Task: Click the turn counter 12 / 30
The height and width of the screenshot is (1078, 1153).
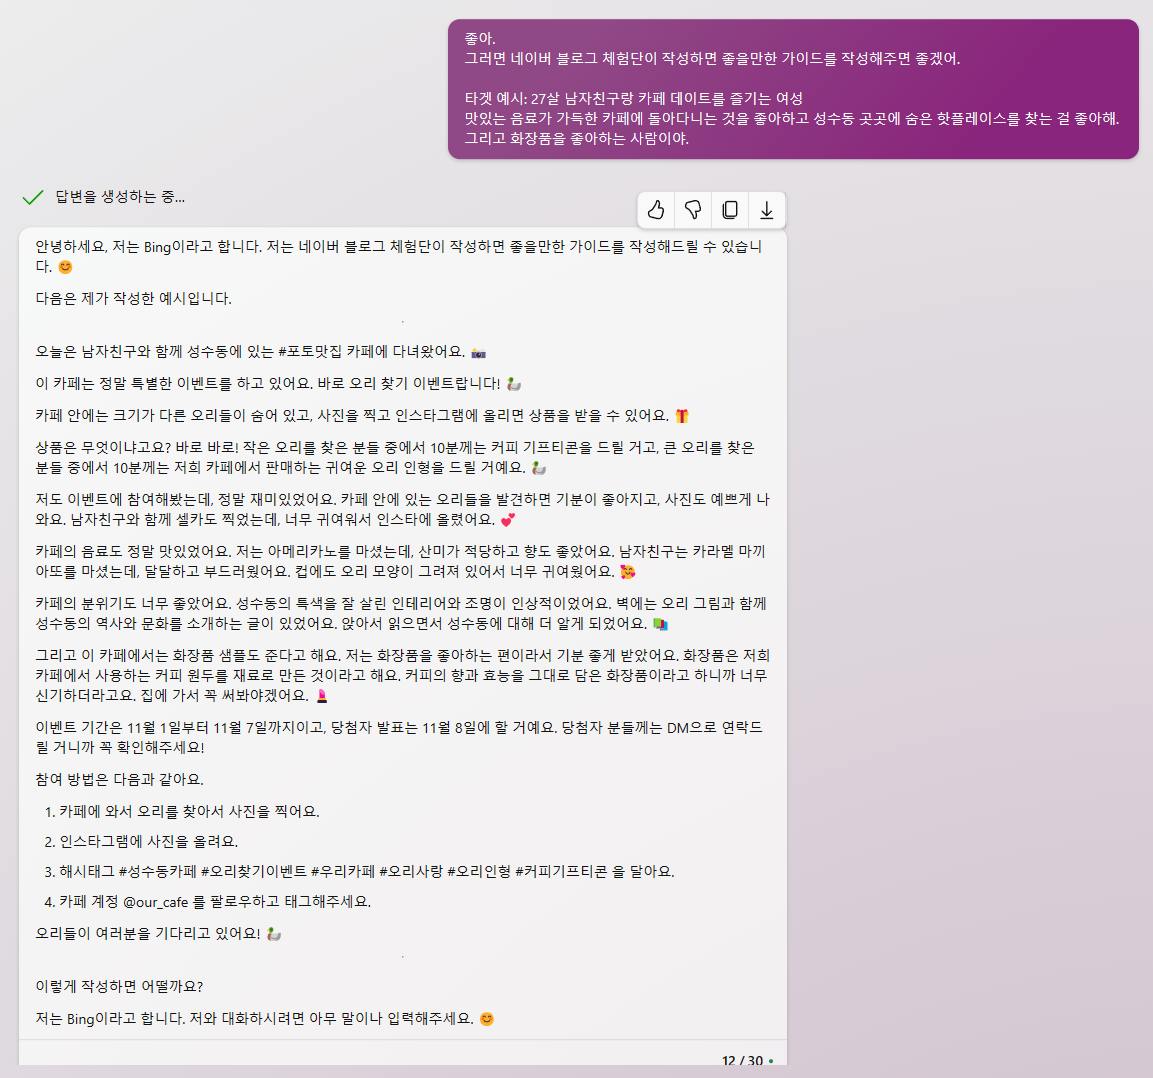Action: tap(743, 1060)
